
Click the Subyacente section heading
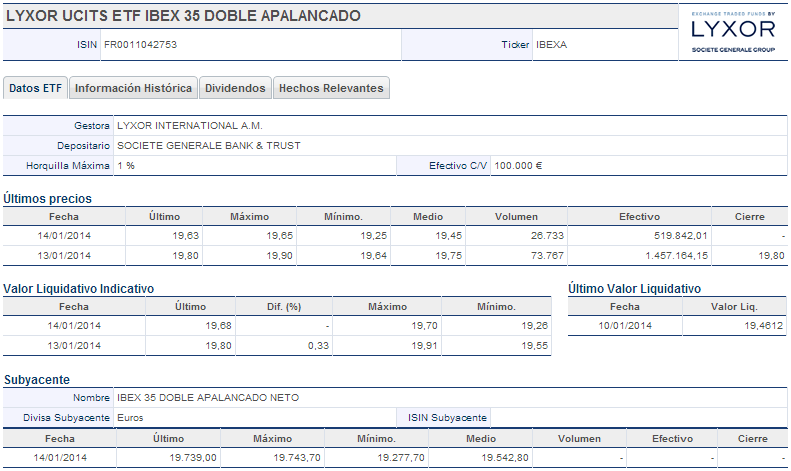pyautogui.click(x=37, y=380)
